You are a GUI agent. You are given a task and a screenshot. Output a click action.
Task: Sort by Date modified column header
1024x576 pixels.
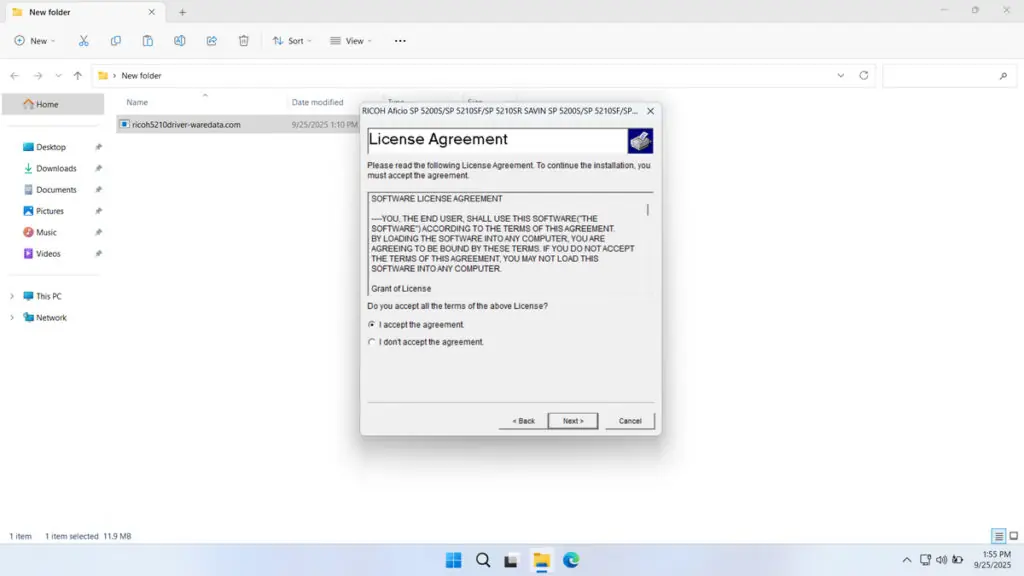tap(317, 103)
